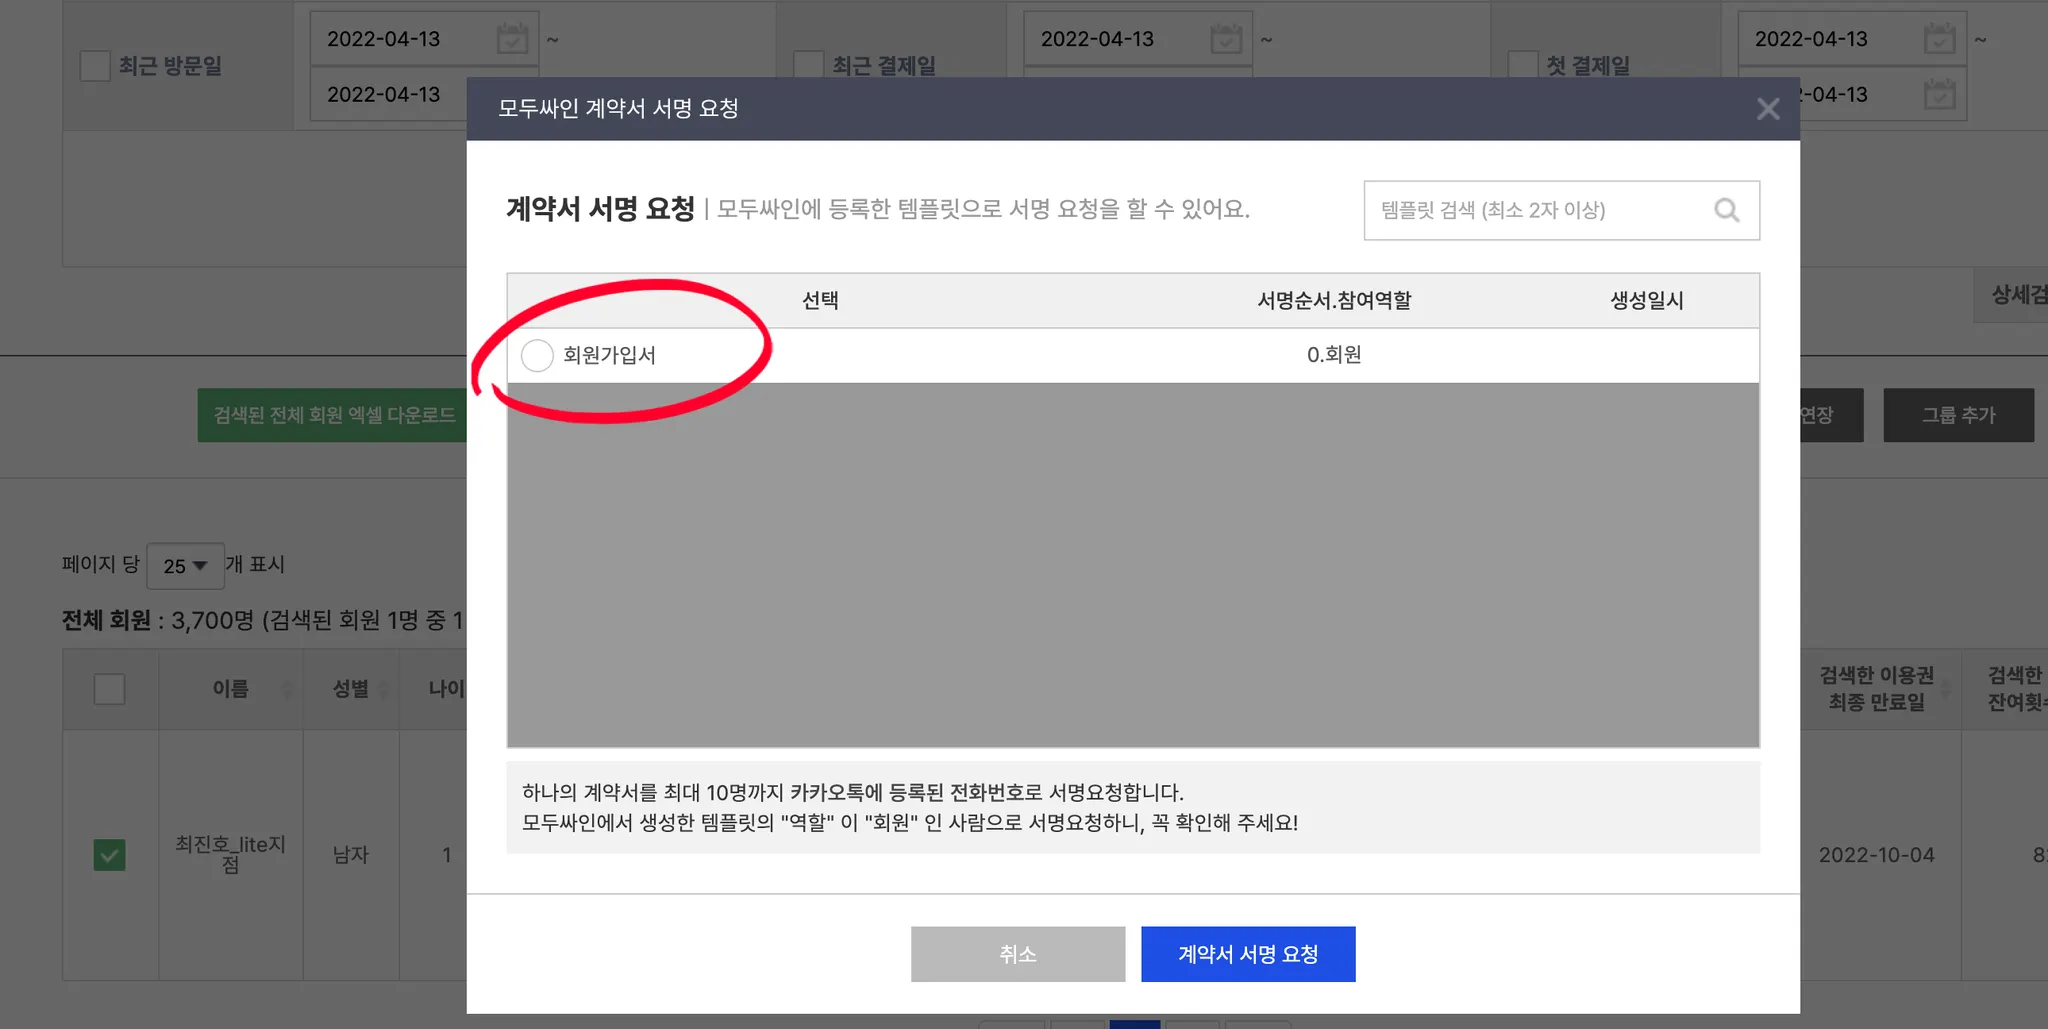Viewport: 2048px width, 1029px height.
Task: Click the 생성일시 column header
Action: (x=1647, y=301)
